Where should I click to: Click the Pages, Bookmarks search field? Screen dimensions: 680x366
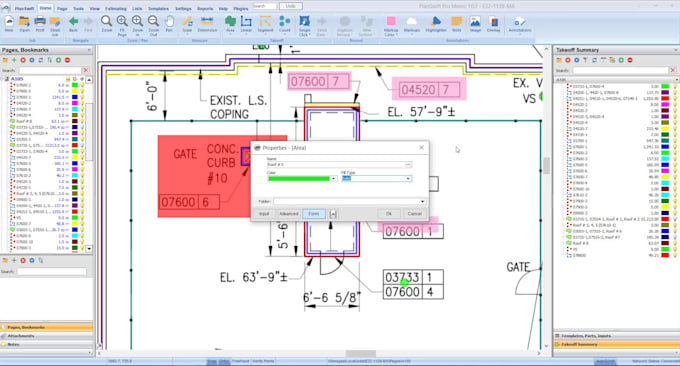[x=50, y=70]
